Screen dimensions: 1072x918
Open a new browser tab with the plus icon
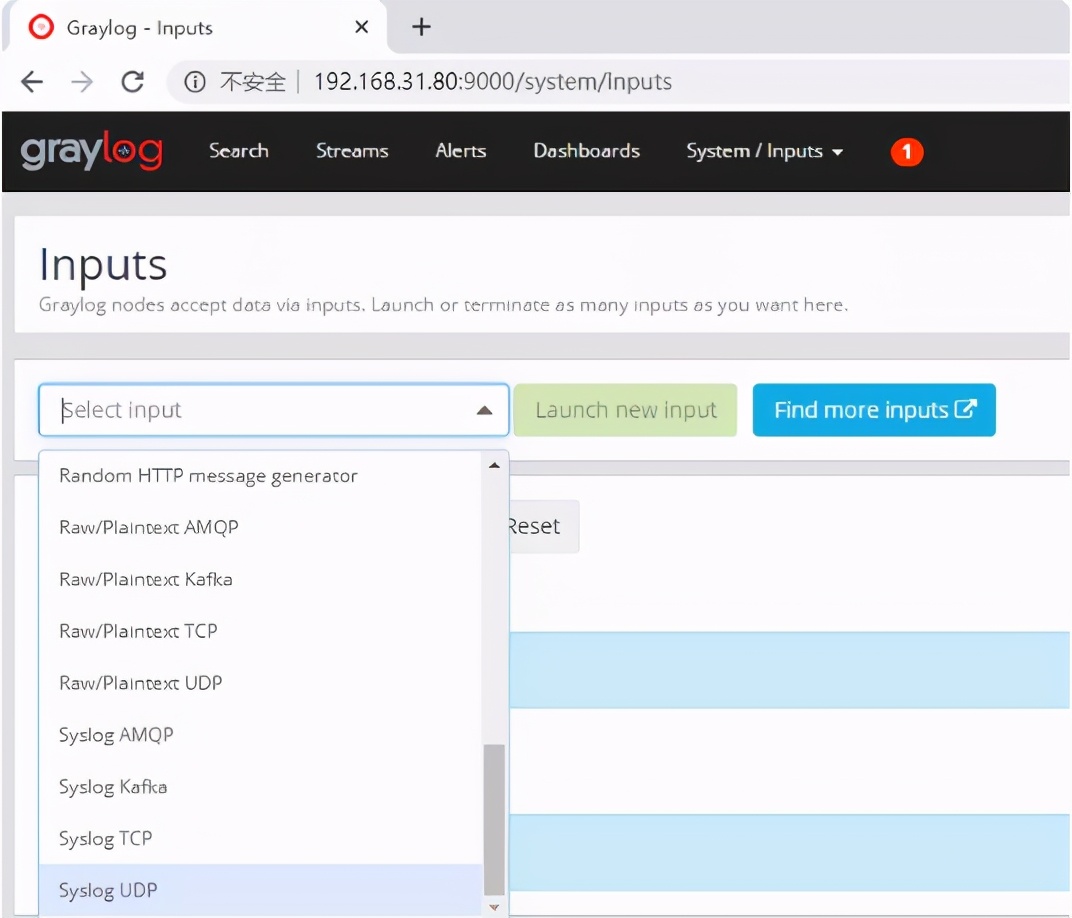click(x=421, y=27)
